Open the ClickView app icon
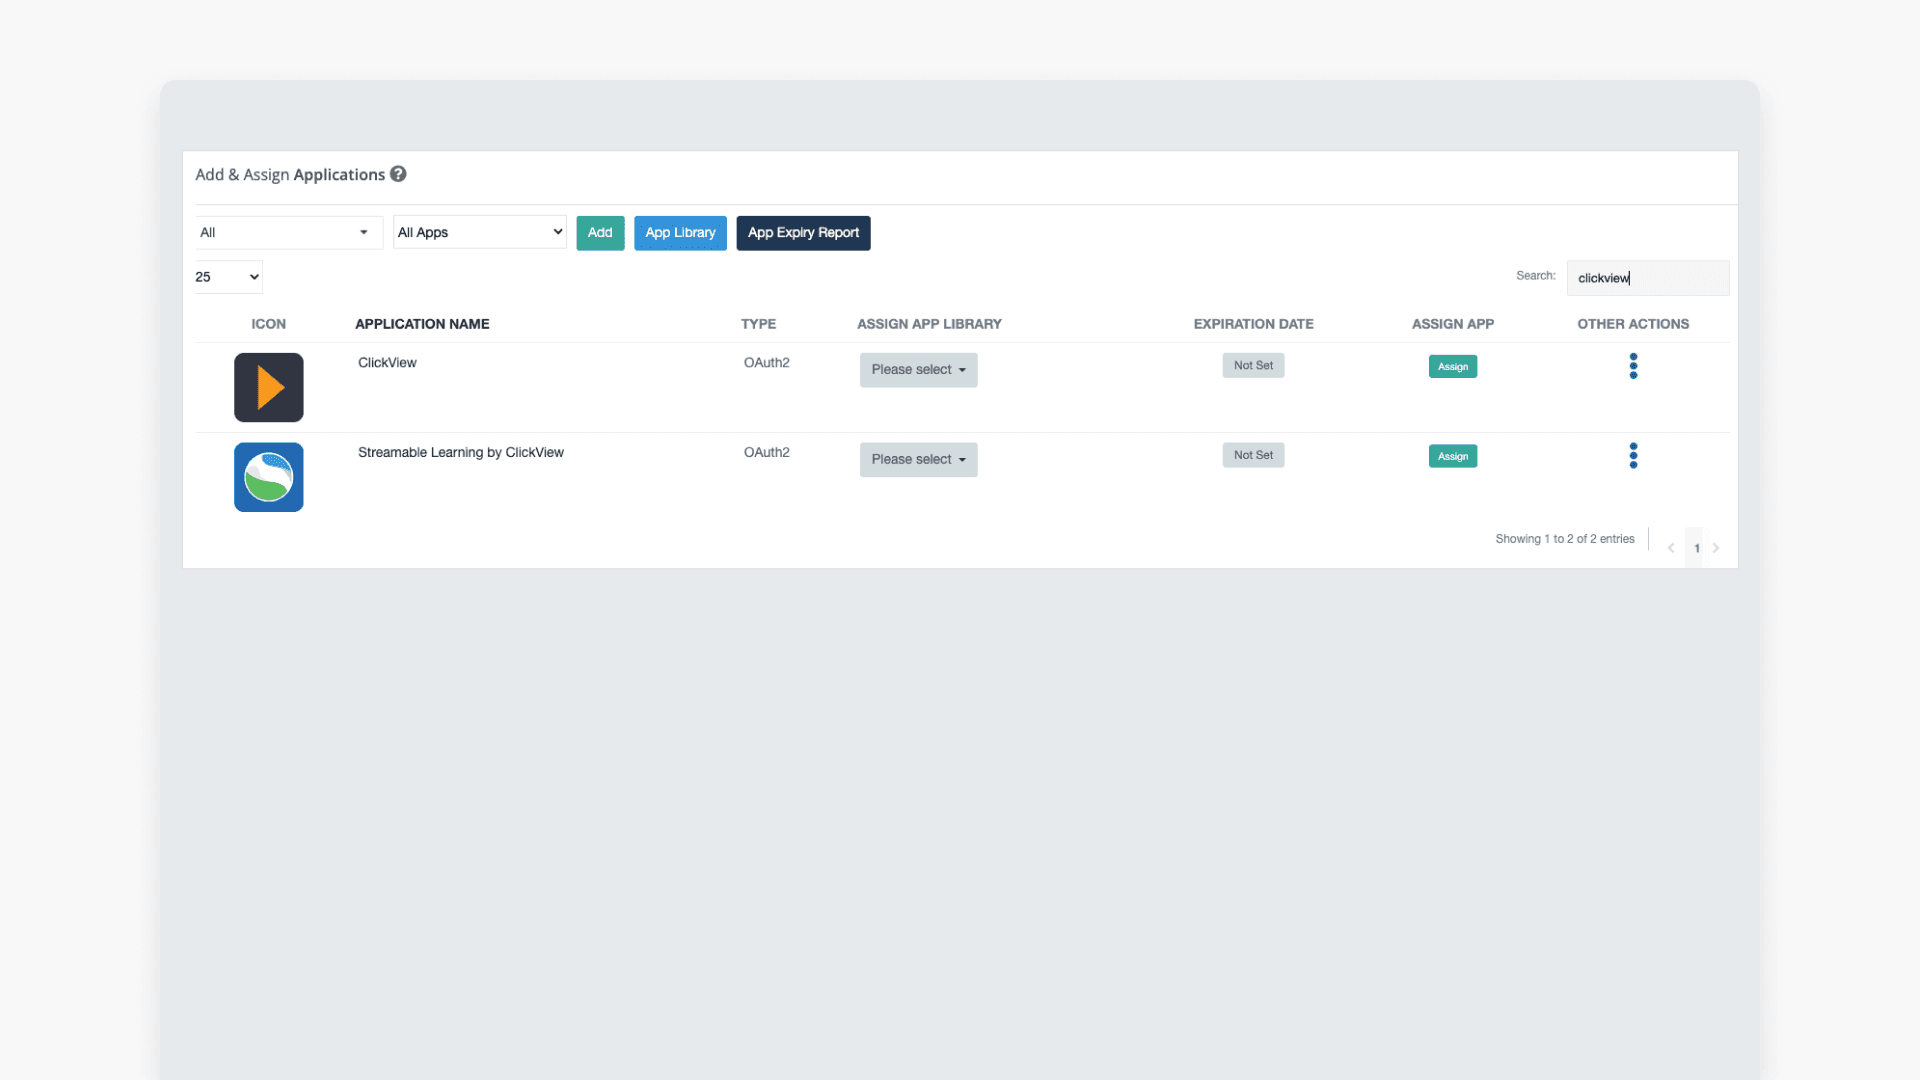The height and width of the screenshot is (1080, 1920). coord(269,387)
